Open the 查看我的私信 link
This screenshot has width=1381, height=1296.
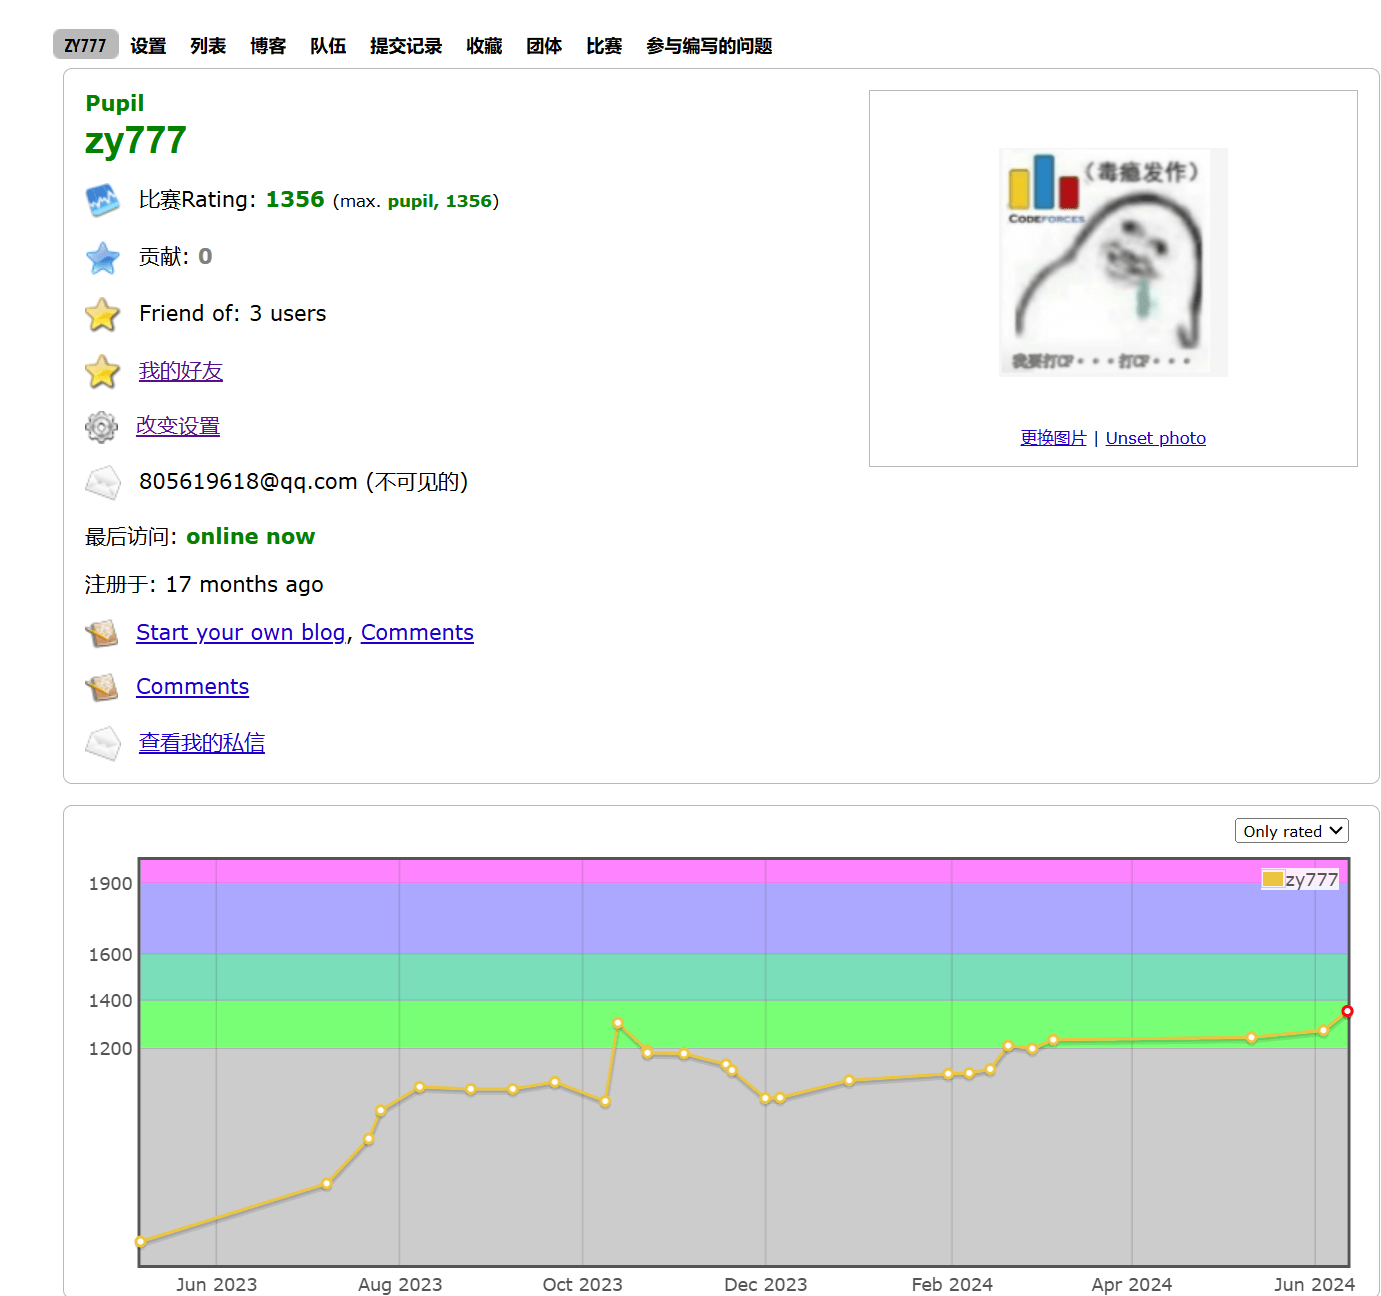pos(201,743)
